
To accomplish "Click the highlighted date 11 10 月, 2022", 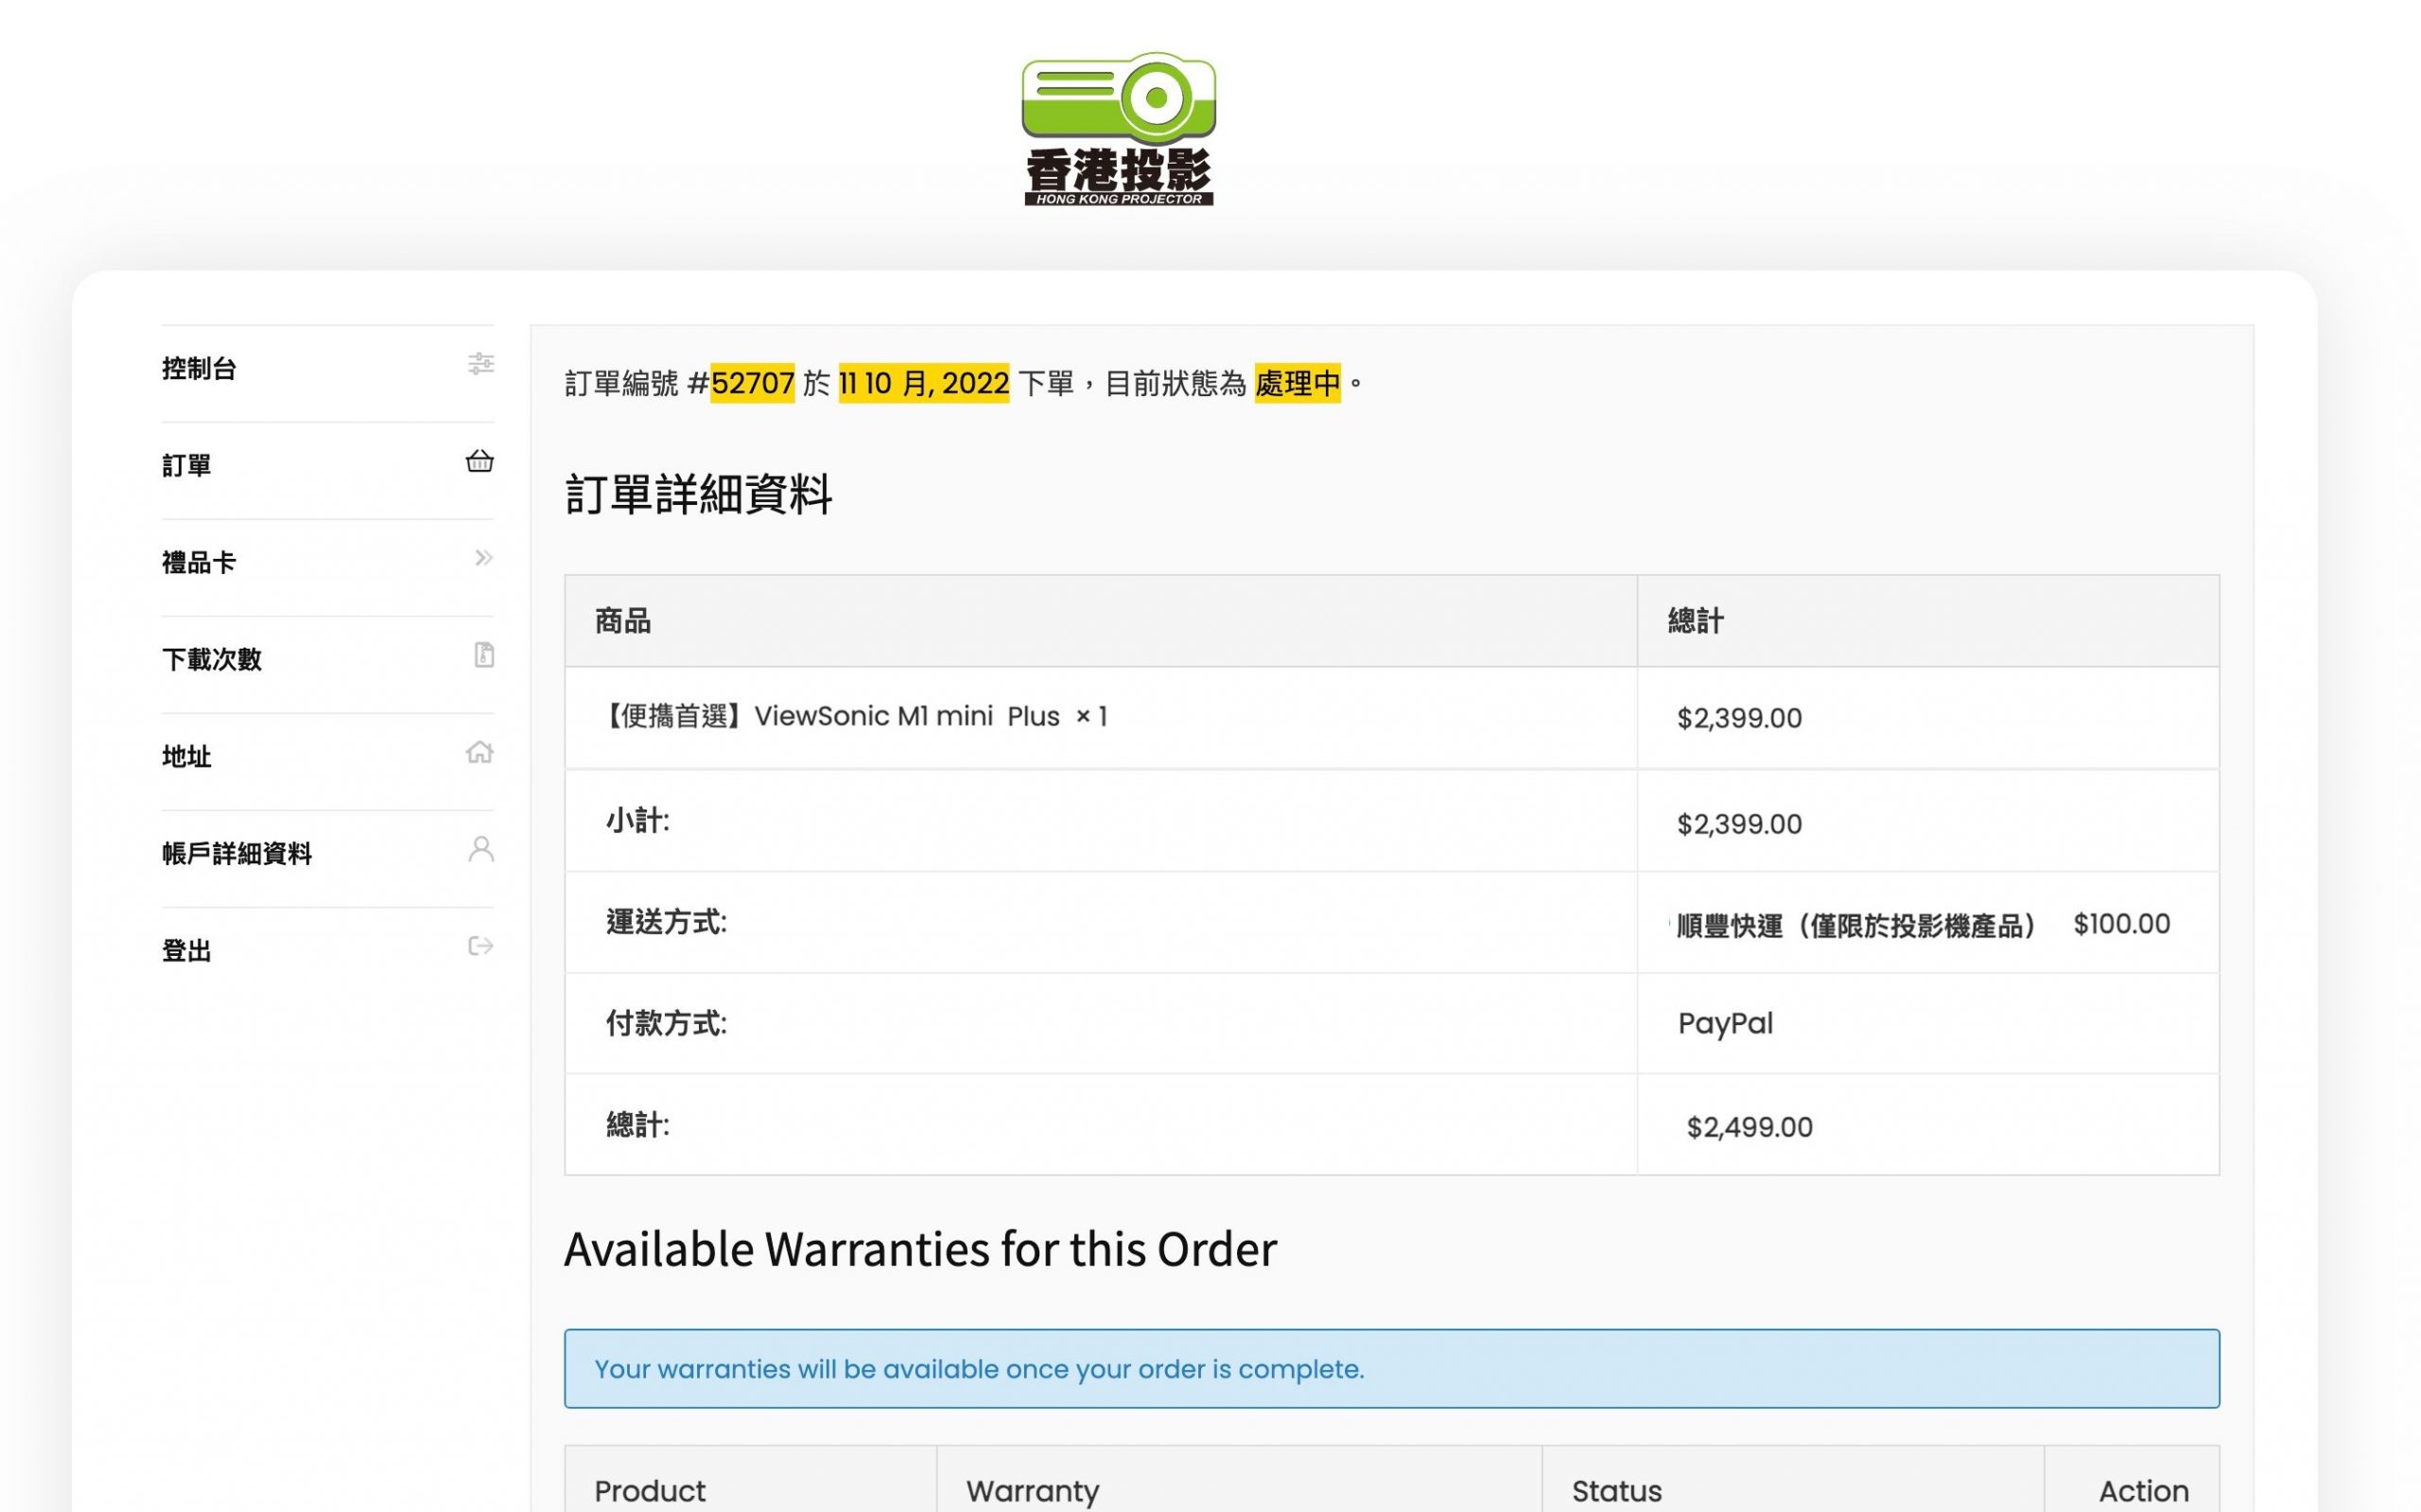I will pos(924,383).
